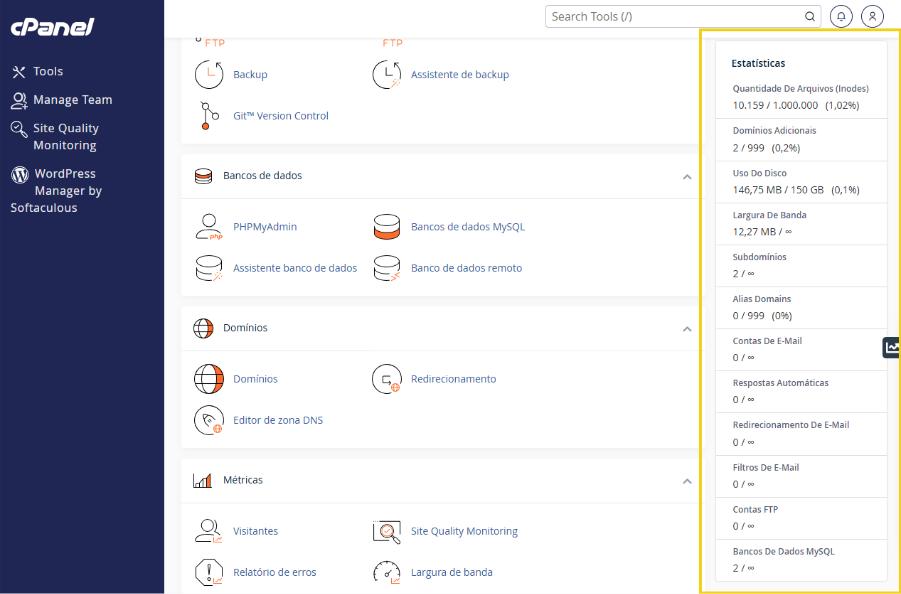901x594 pixels.
Task: Open the Assistente banco de dados icon
Action: pyautogui.click(x=209, y=268)
